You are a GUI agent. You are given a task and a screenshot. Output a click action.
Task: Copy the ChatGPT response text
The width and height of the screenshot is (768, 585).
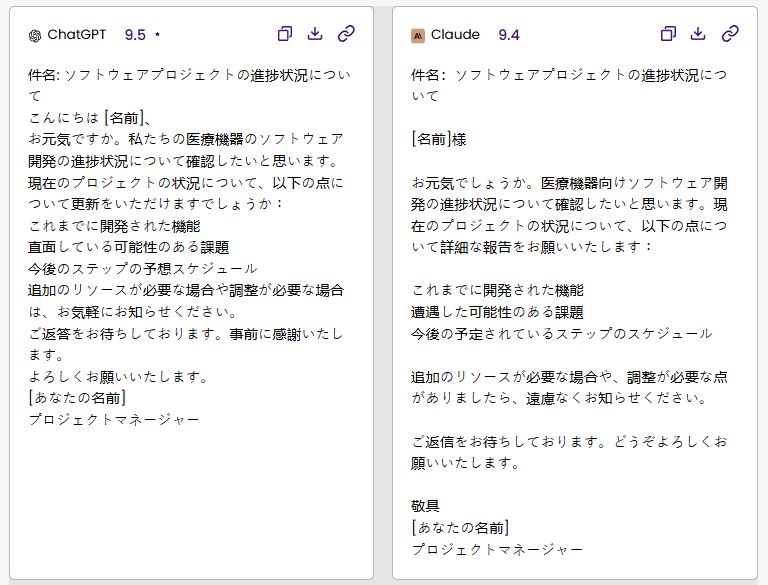click(285, 34)
